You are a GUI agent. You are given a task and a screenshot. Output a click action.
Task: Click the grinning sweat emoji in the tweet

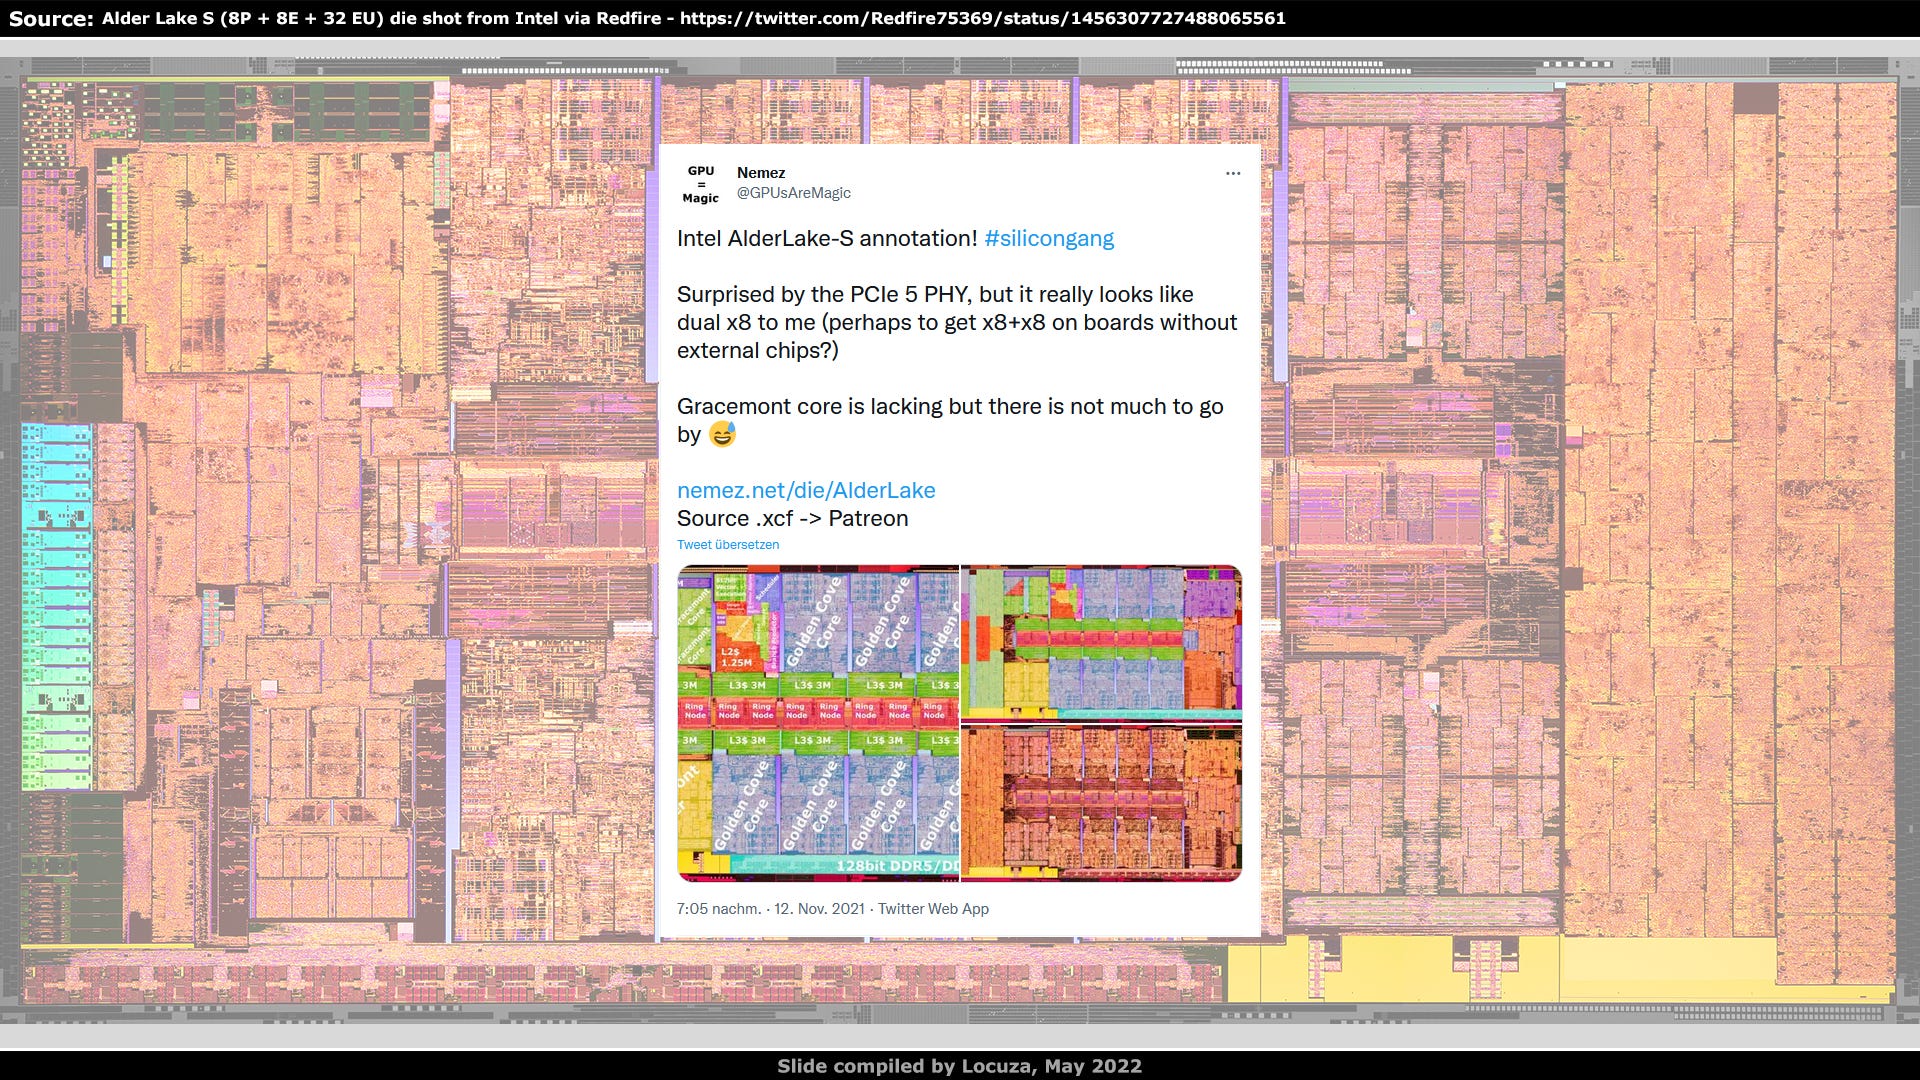click(722, 434)
